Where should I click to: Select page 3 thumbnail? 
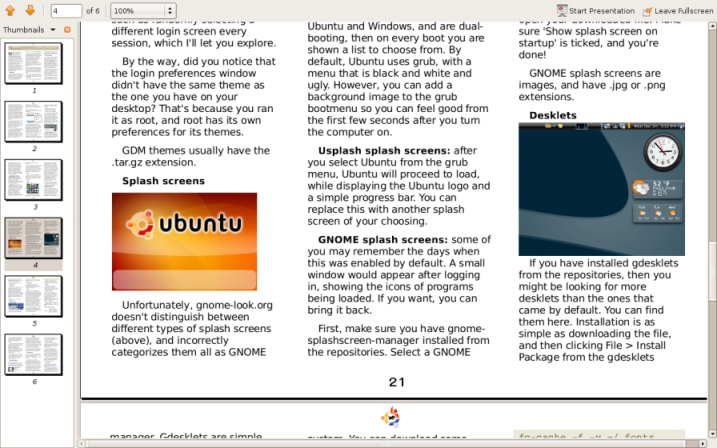coord(33,180)
